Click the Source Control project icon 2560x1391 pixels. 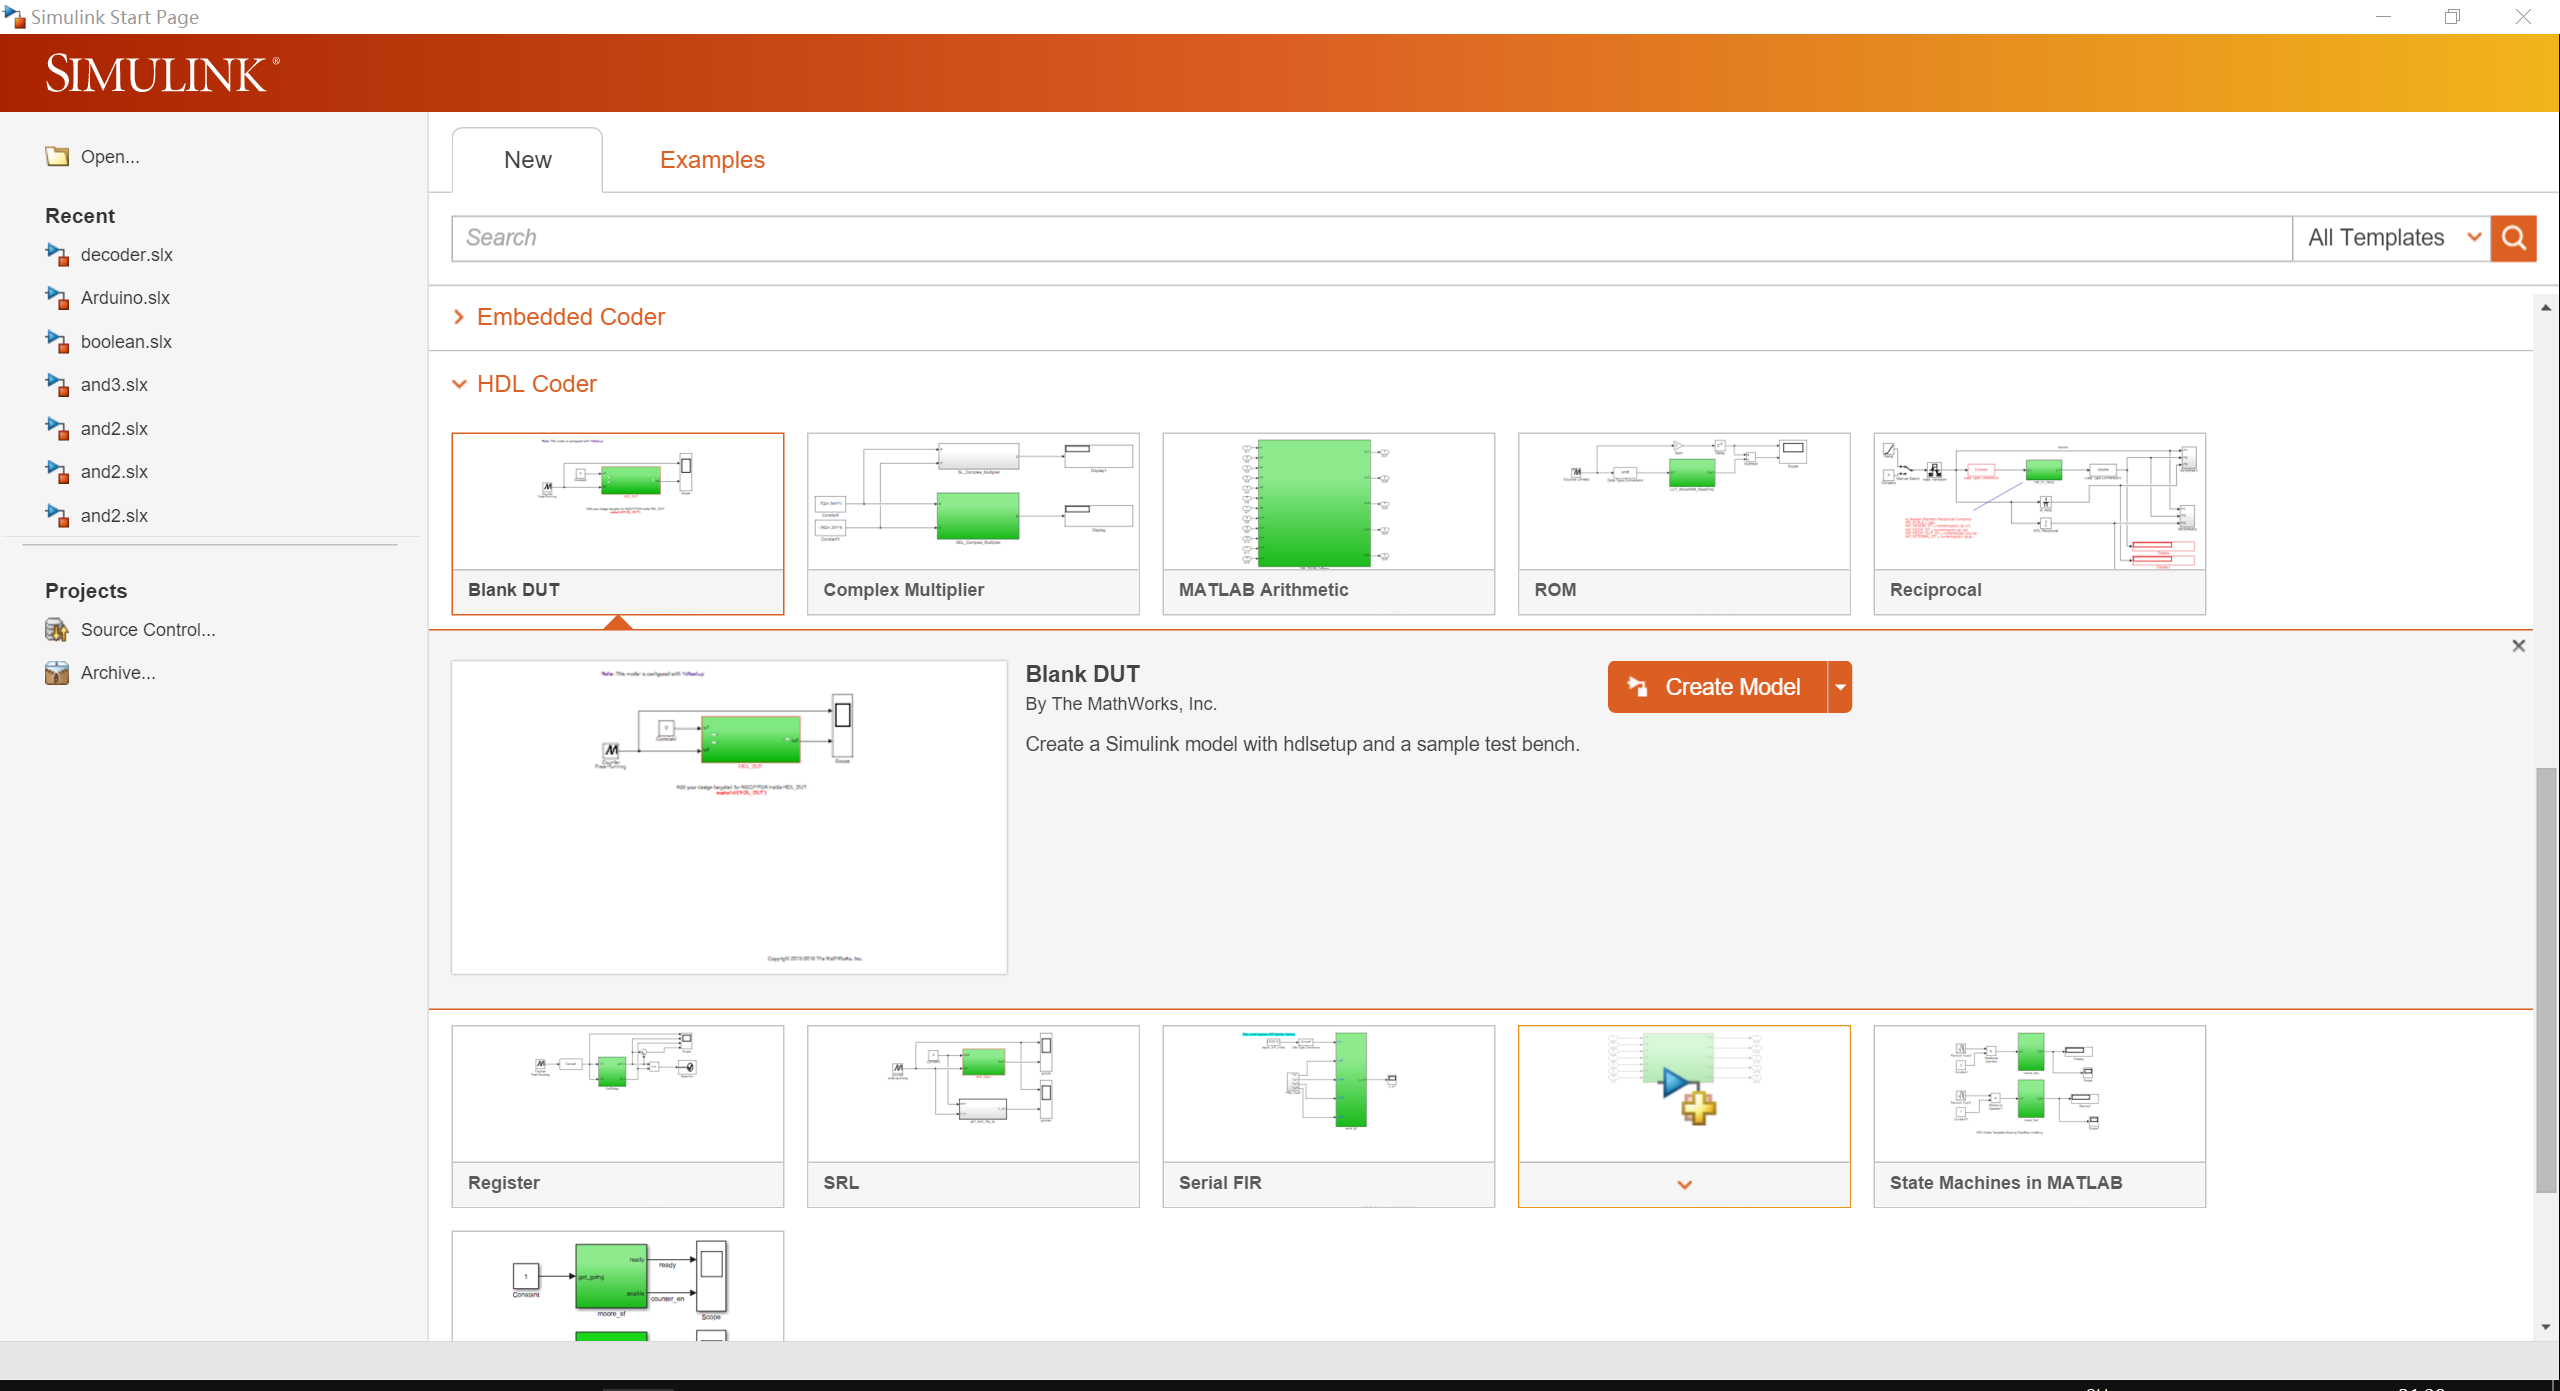coord(57,630)
